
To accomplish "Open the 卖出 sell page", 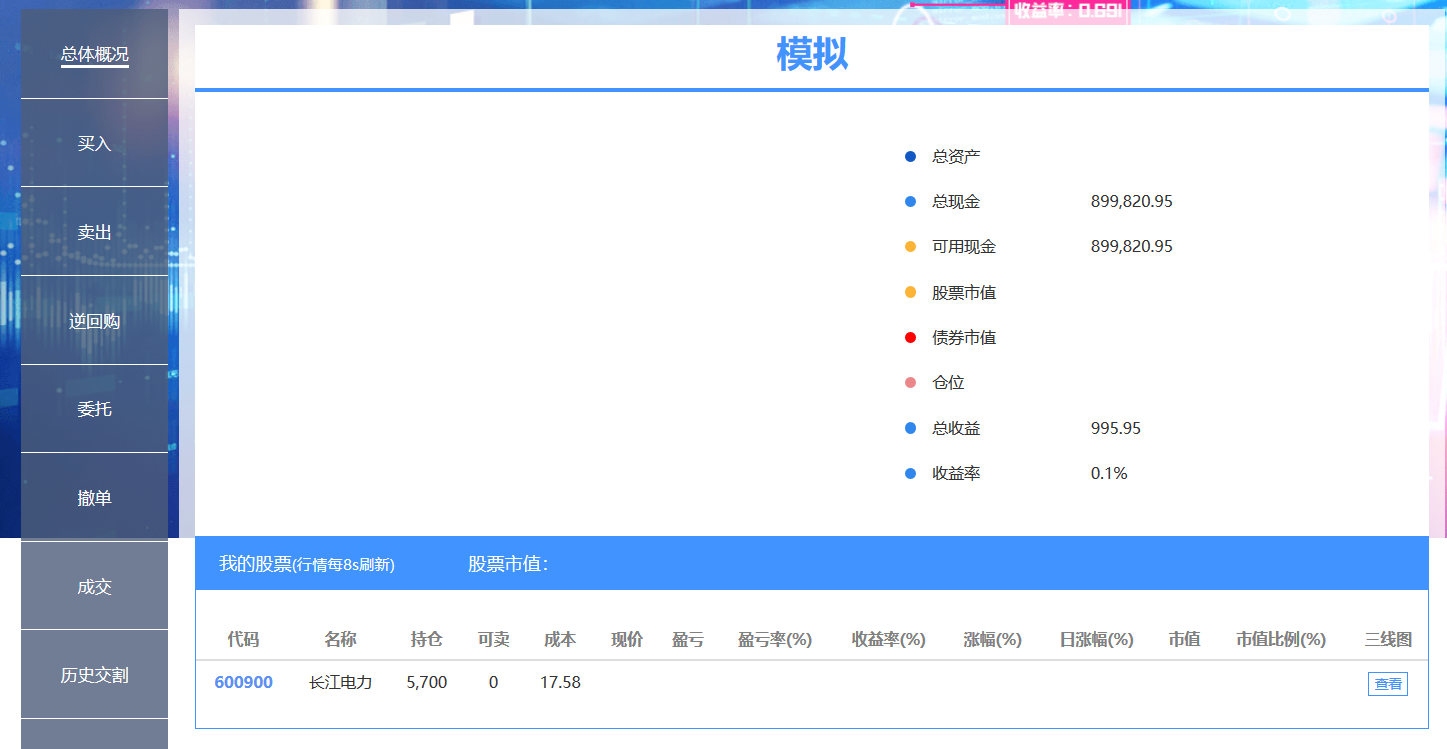I will tap(94, 232).
